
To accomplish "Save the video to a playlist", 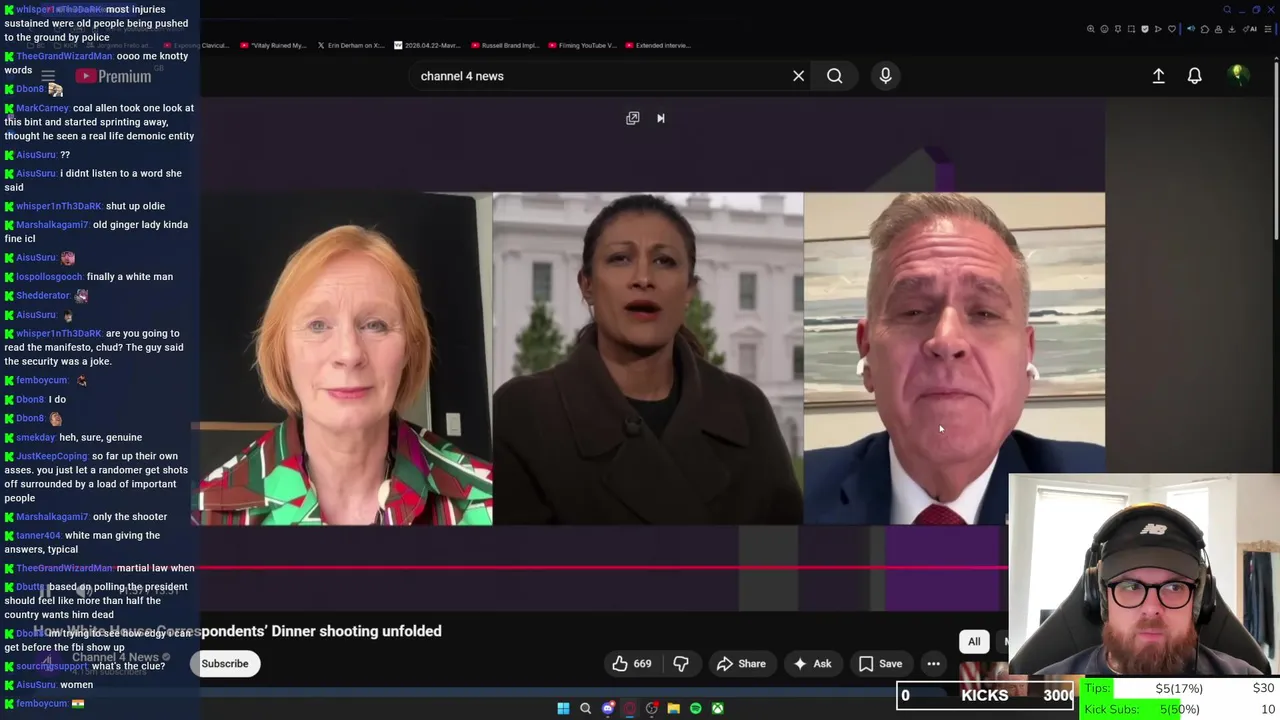I will (x=880, y=664).
